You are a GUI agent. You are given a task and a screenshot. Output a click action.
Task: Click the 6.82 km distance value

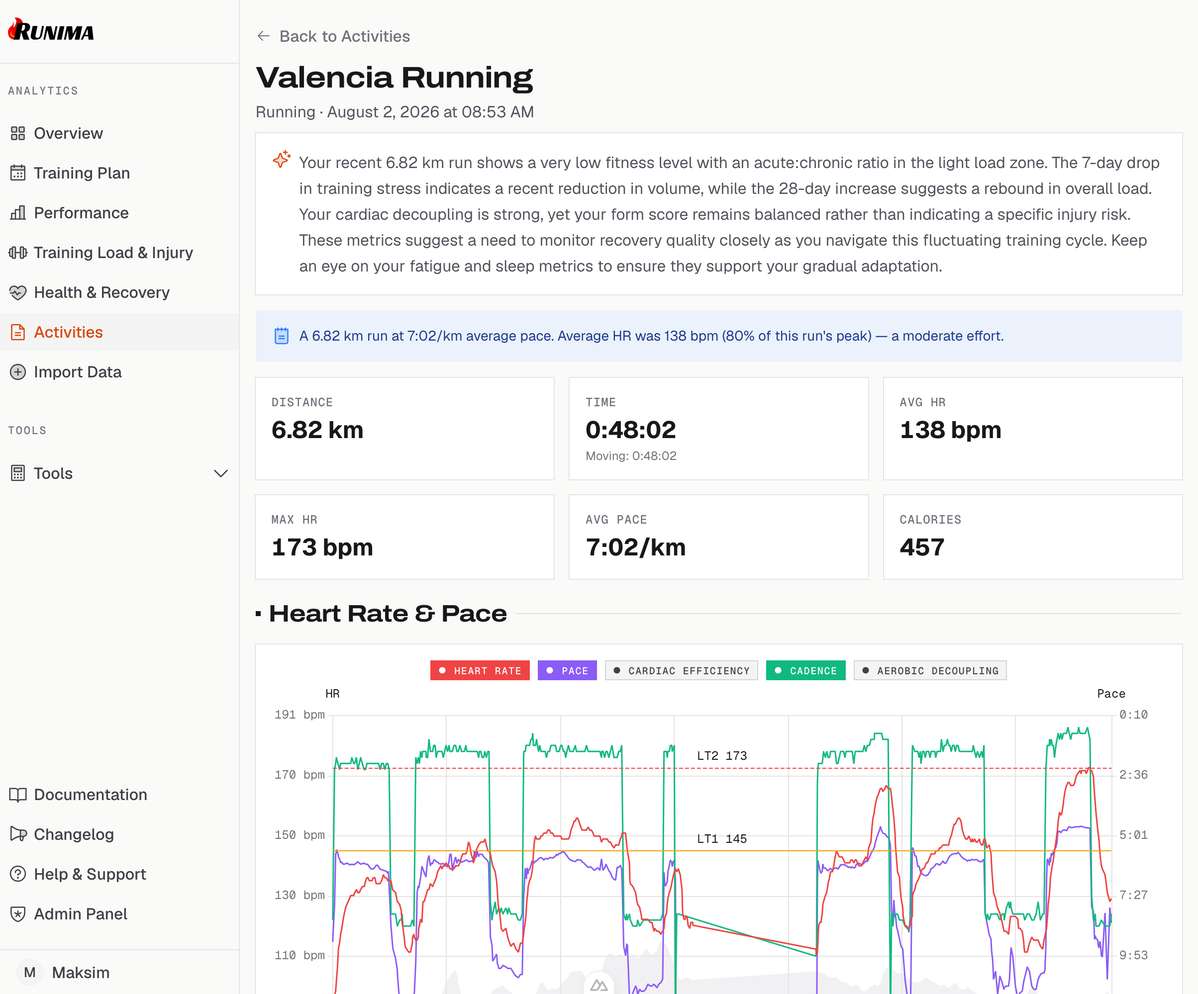[x=317, y=430]
